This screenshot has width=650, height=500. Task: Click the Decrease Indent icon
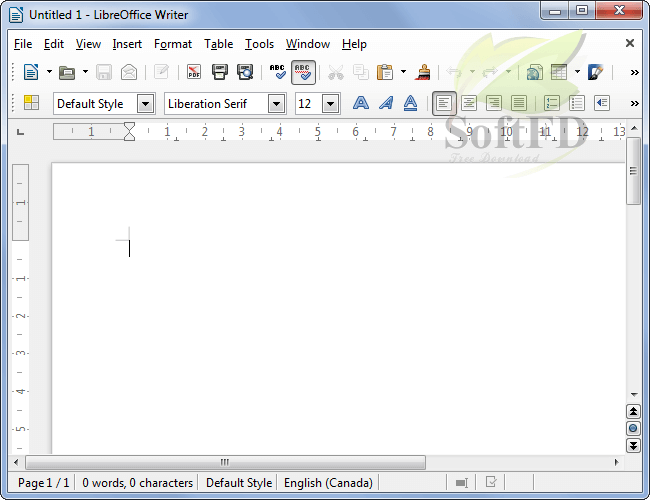click(601, 103)
